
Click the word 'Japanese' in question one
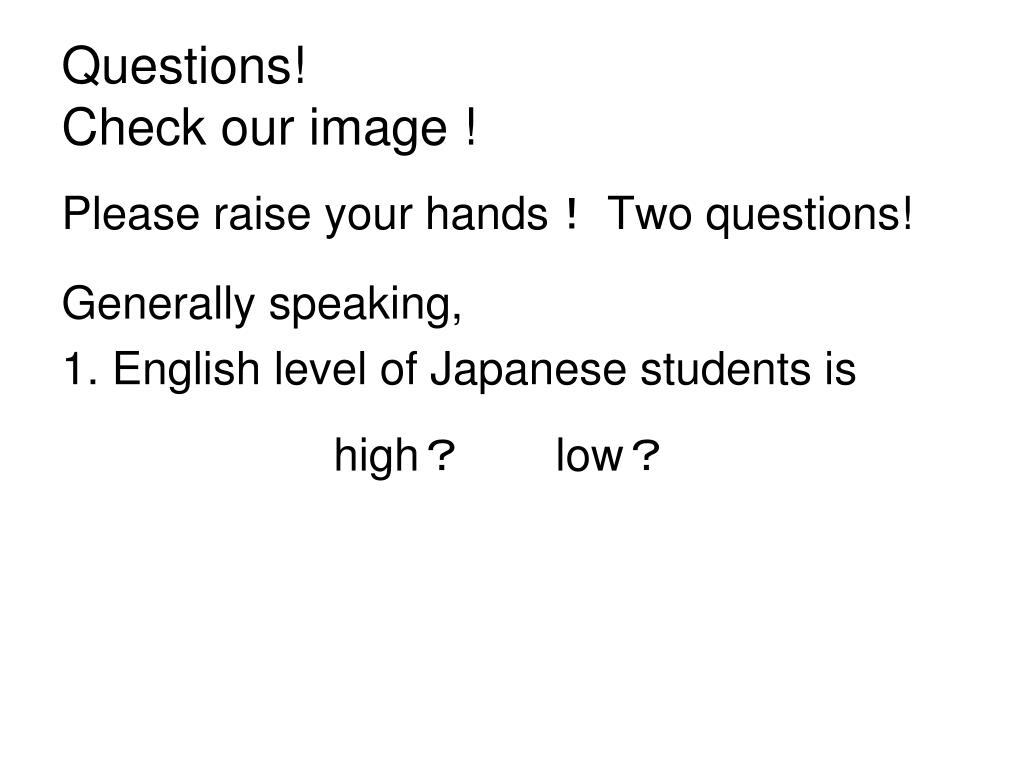click(528, 370)
